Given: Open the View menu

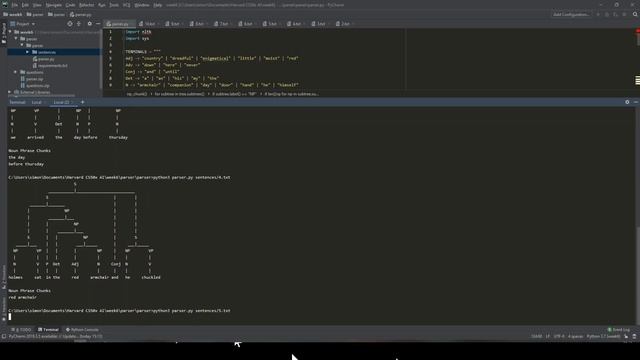Looking at the screenshot, I should (x=37, y=5).
